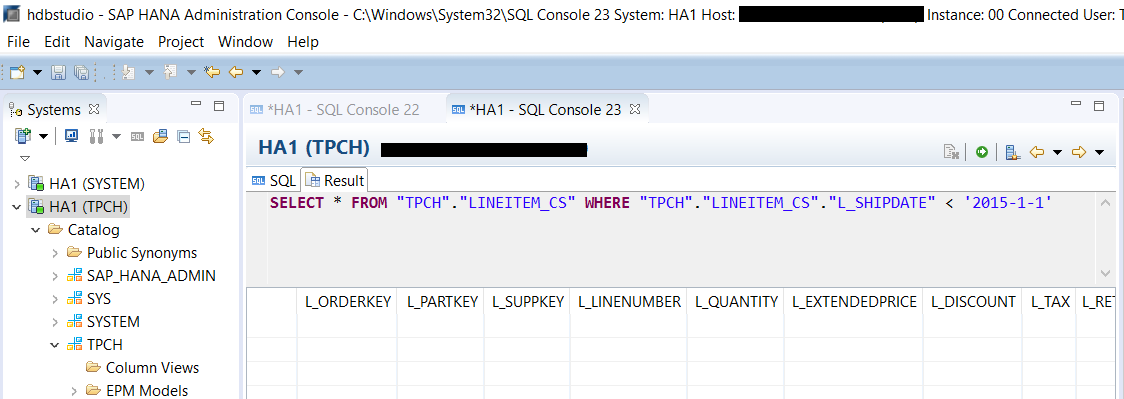
Task: Switch to HA1 - SQL Console 22 tab
Action: coord(334,110)
